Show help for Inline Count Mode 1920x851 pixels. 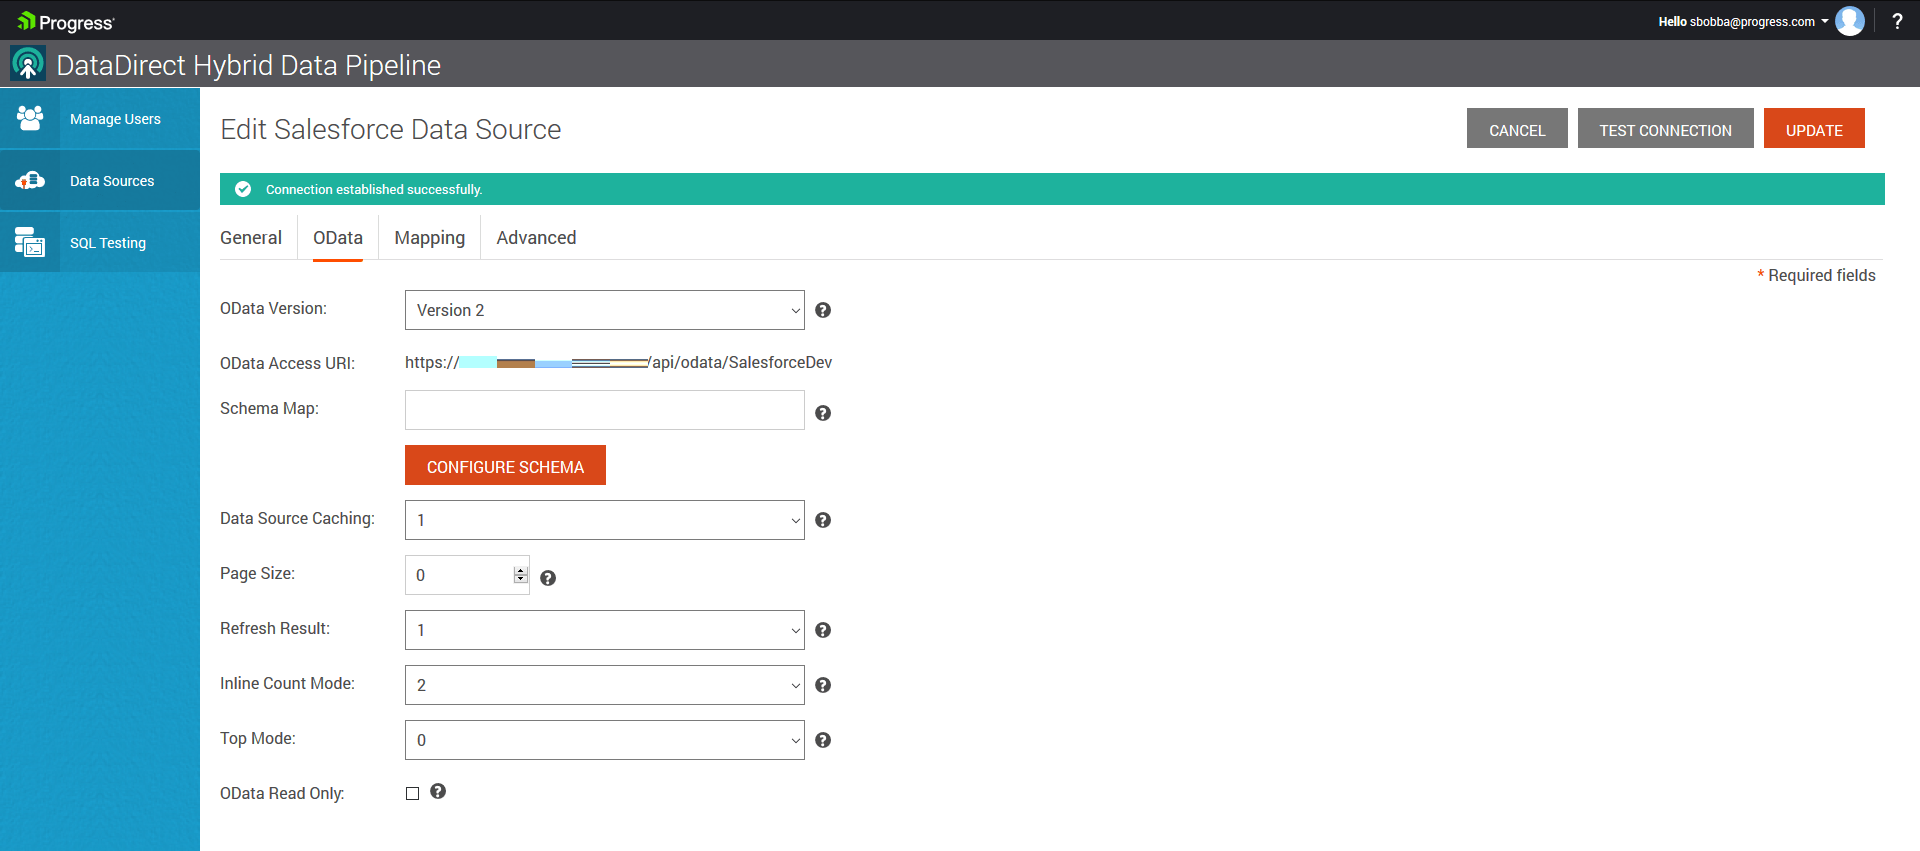[823, 685]
